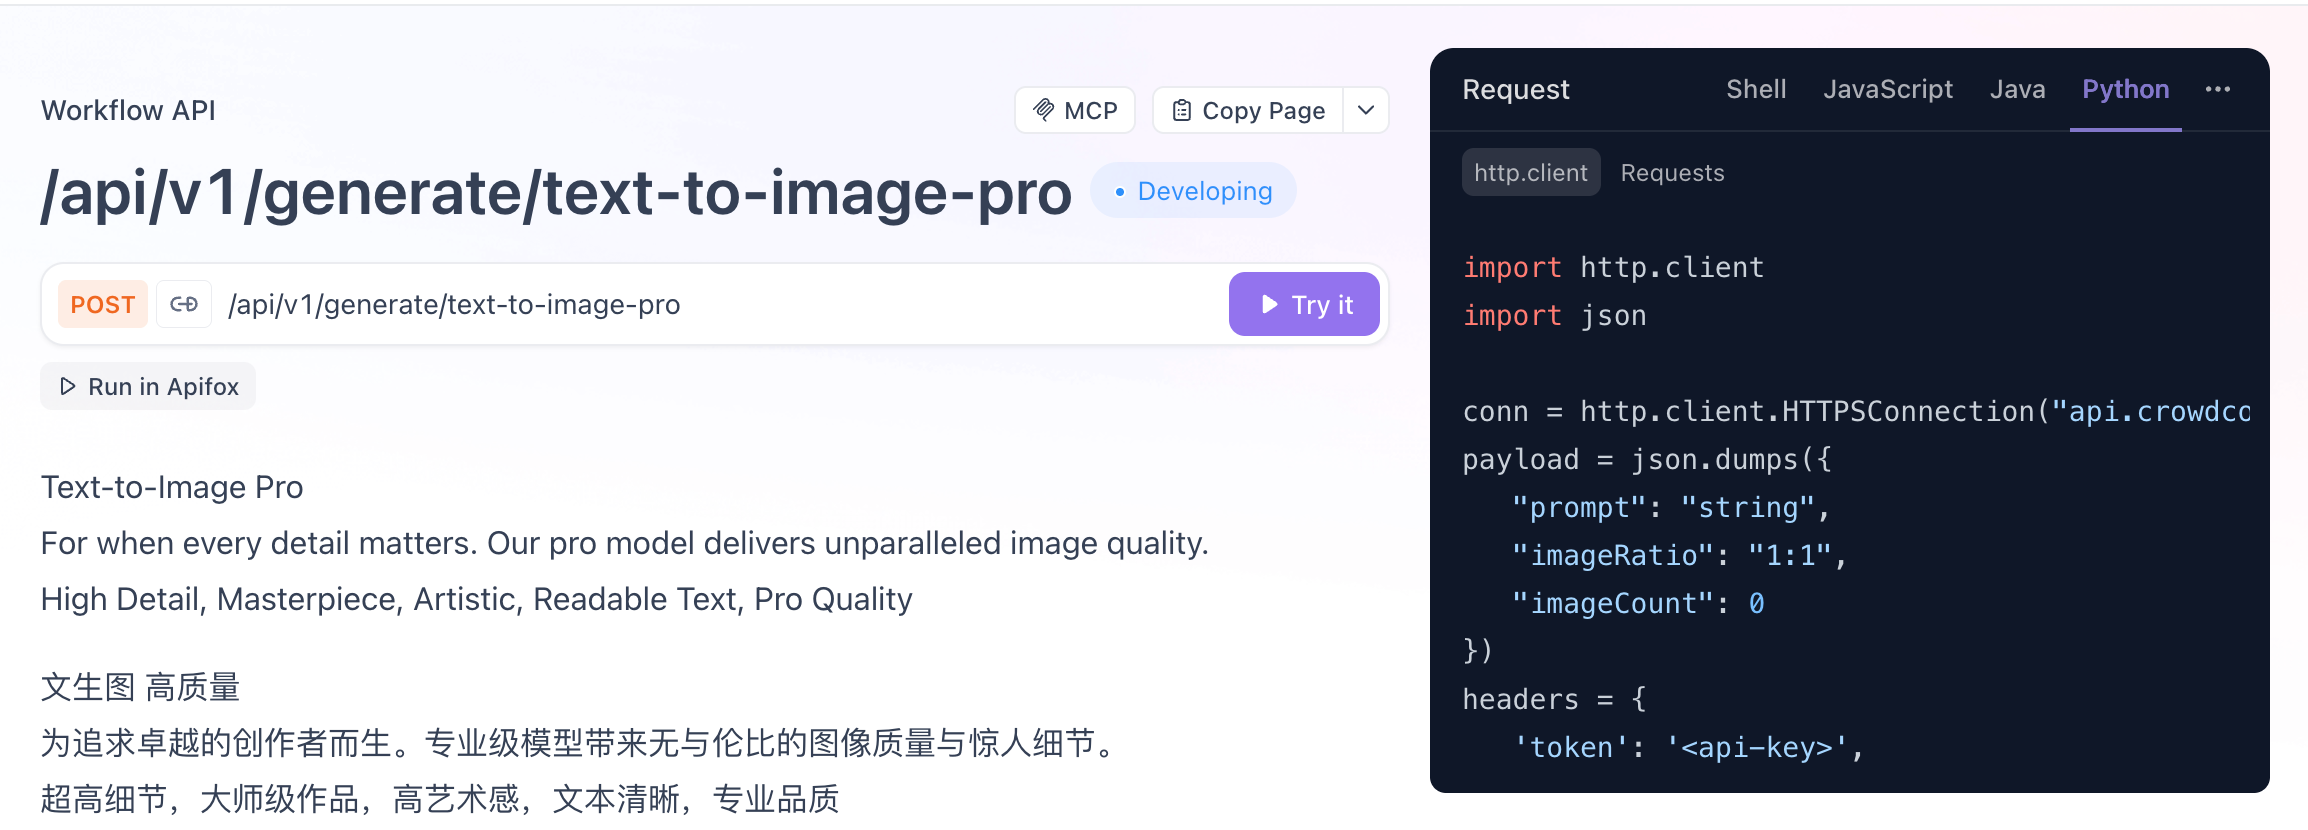2308x830 pixels.
Task: Click the 'High Detail, Masterpiece, Artistic' text line
Action: point(476,599)
